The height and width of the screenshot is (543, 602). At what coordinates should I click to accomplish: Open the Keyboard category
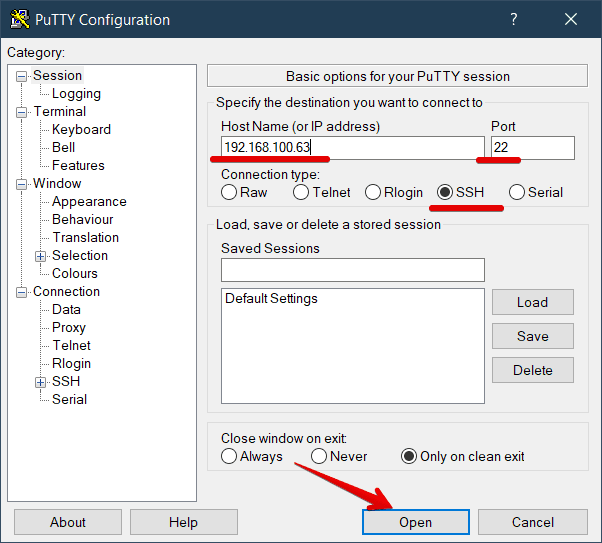(x=81, y=129)
